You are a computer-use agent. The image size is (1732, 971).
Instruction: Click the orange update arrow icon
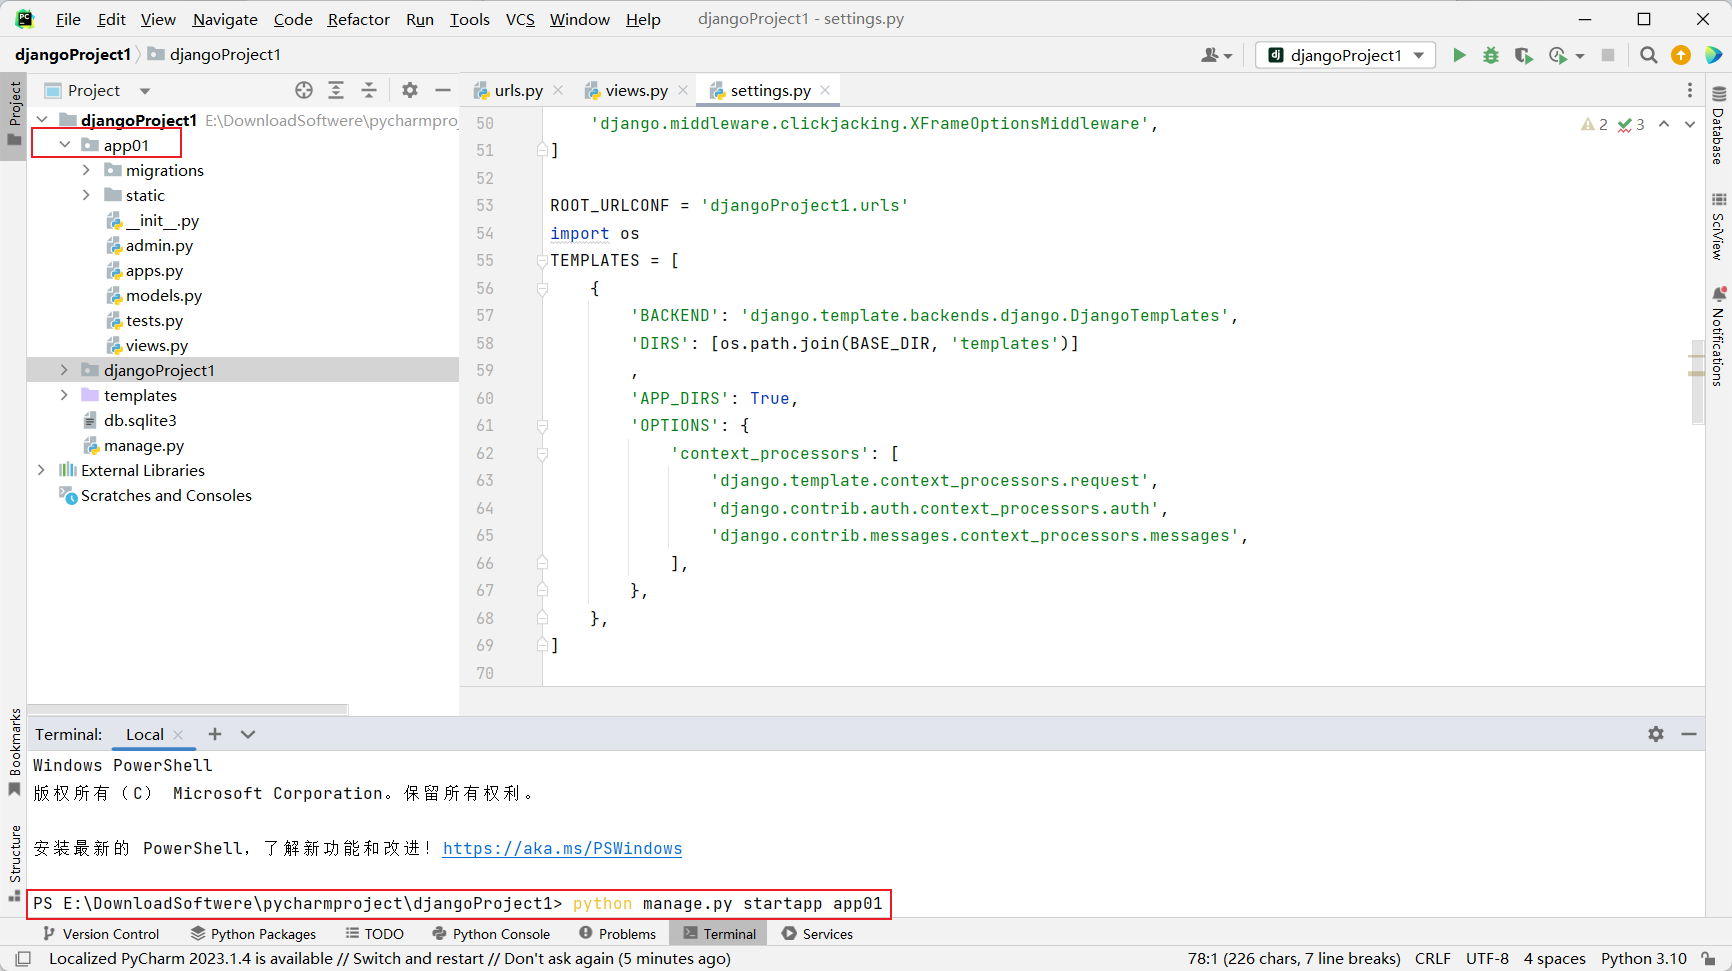pos(1681,55)
